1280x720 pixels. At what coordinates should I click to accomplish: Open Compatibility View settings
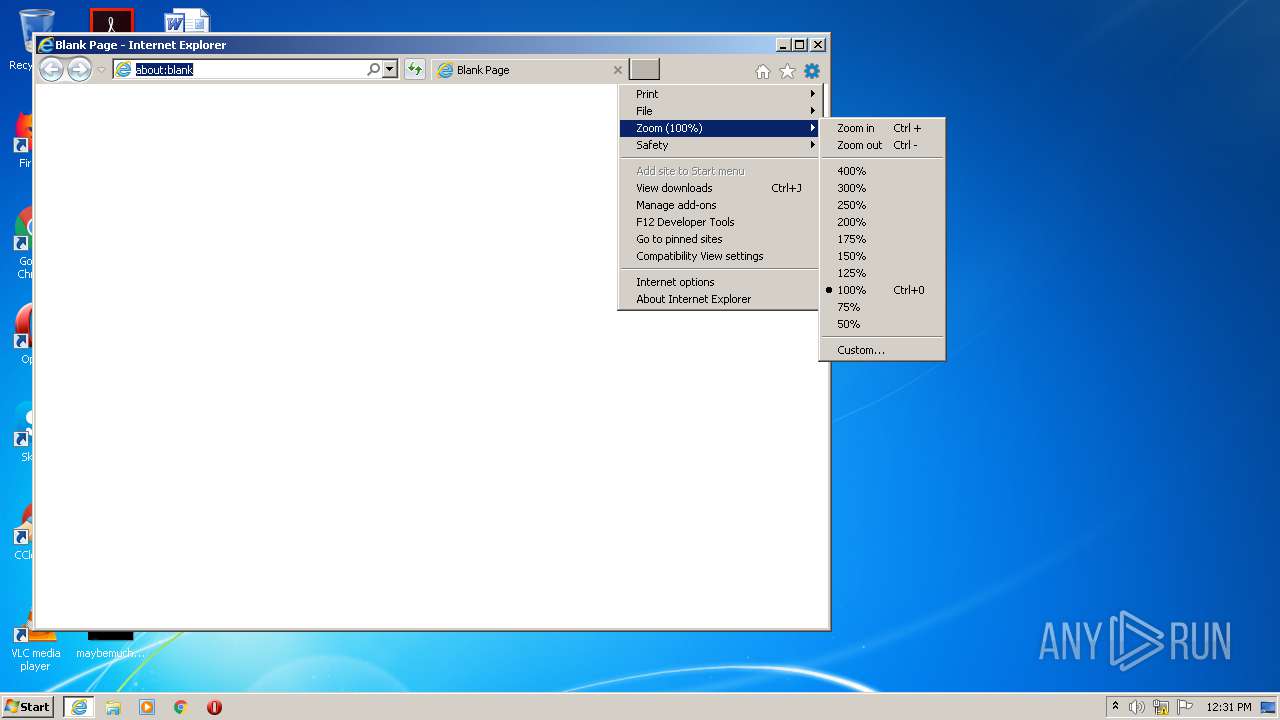(x=719, y=256)
